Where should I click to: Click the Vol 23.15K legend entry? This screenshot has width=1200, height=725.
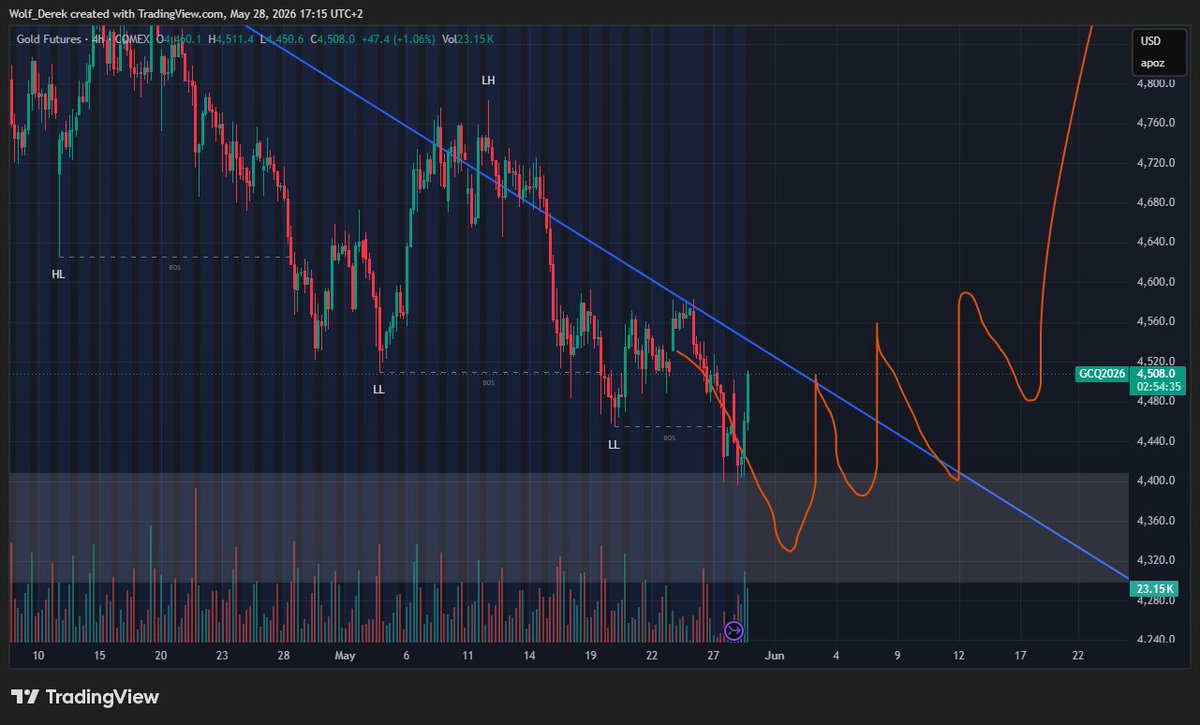(x=470, y=38)
